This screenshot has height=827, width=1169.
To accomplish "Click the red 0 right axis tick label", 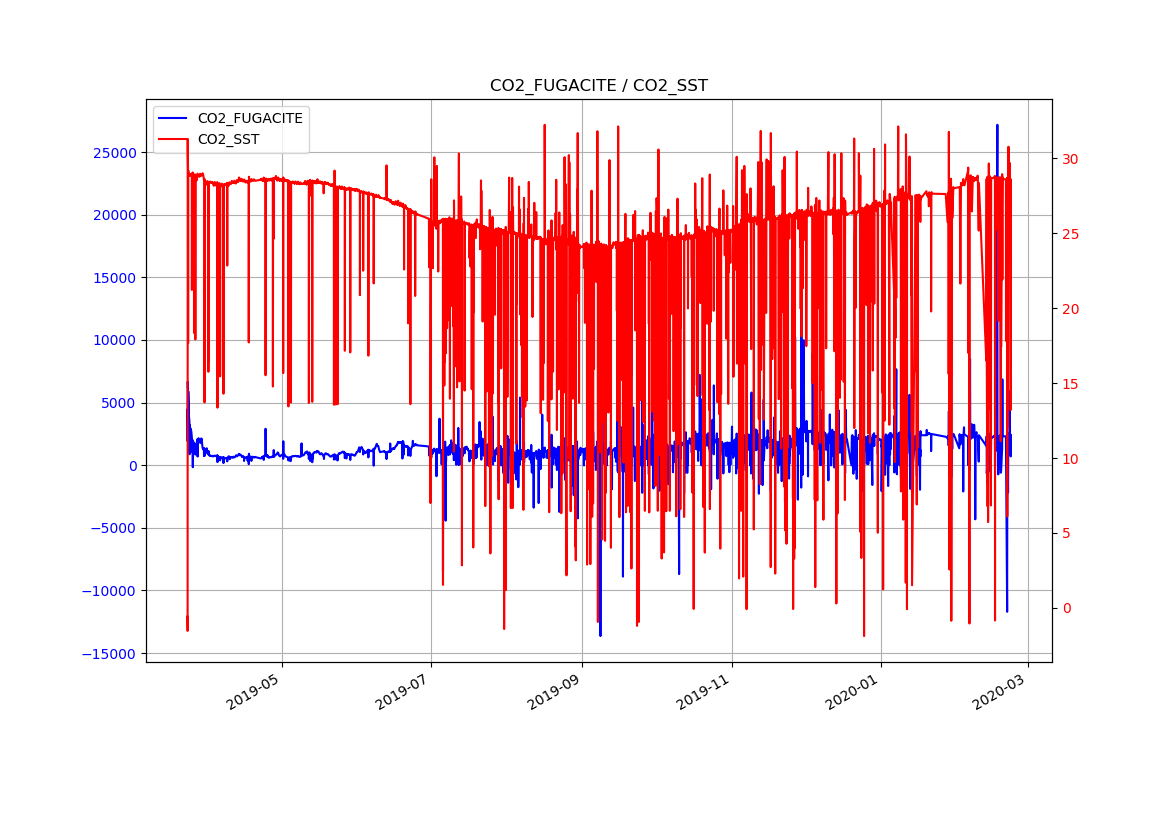I will [1066, 608].
